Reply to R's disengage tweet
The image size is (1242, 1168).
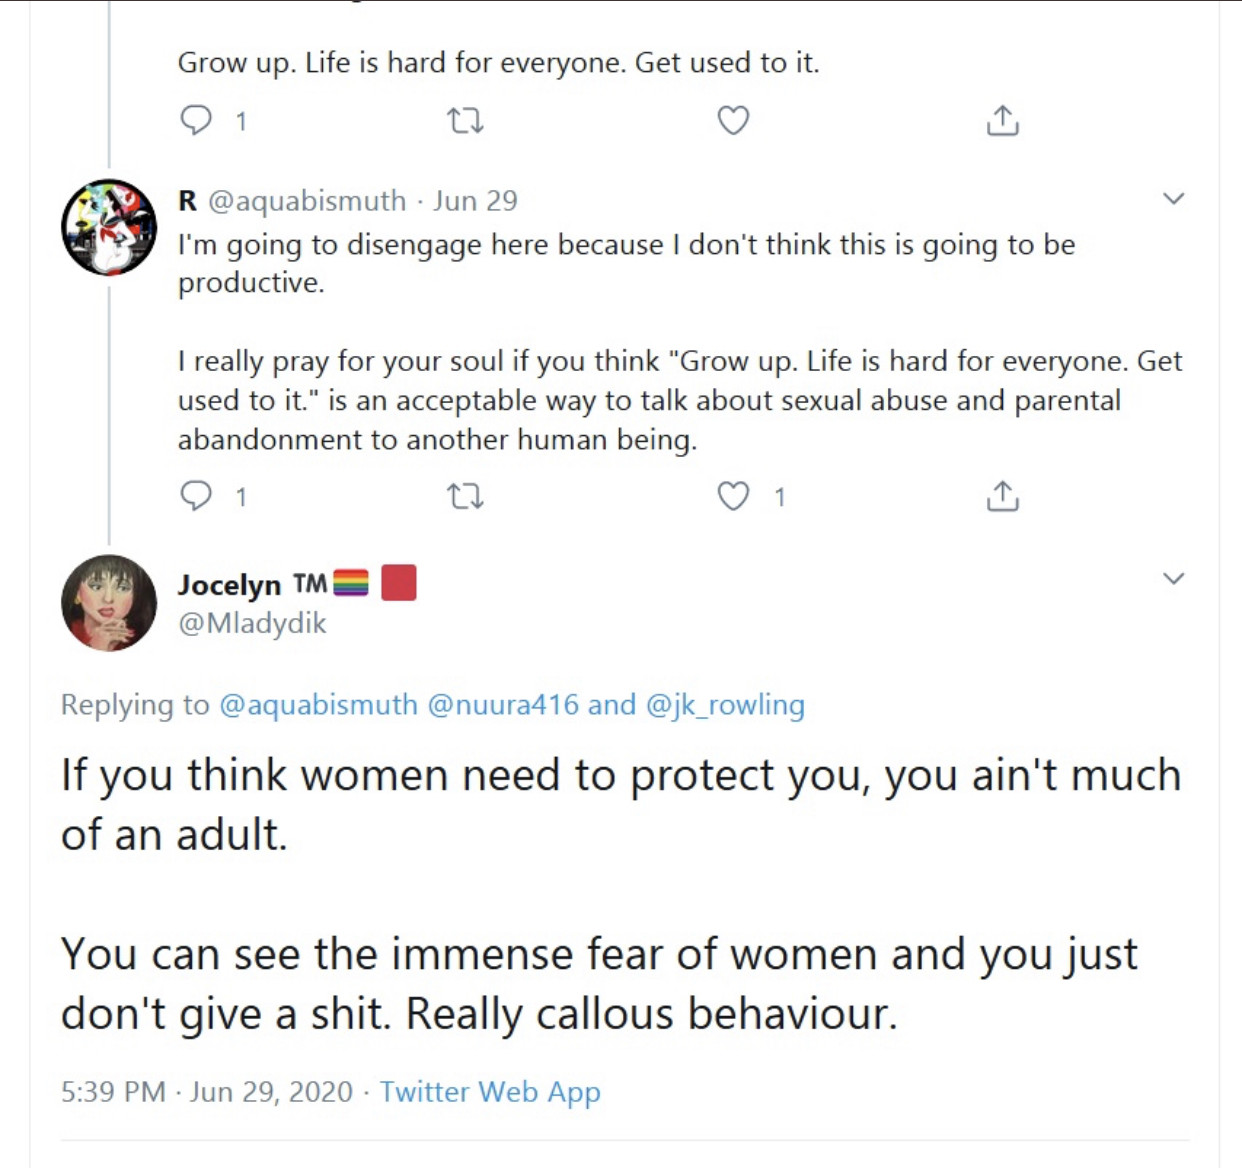pyautogui.click(x=196, y=496)
